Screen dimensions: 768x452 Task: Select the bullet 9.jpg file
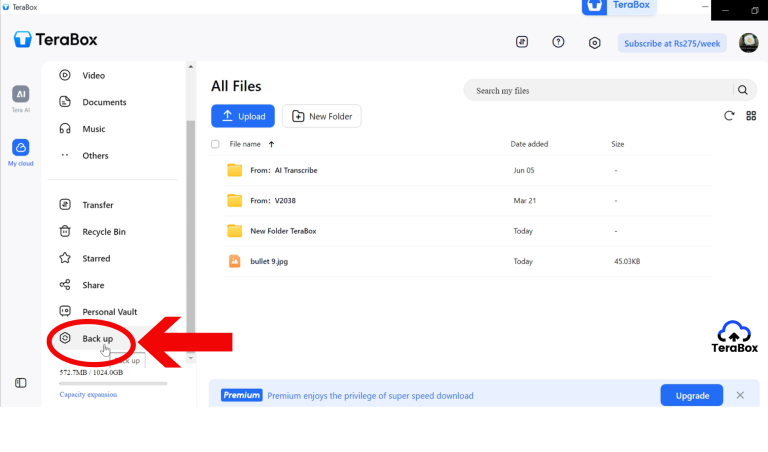click(x=269, y=262)
